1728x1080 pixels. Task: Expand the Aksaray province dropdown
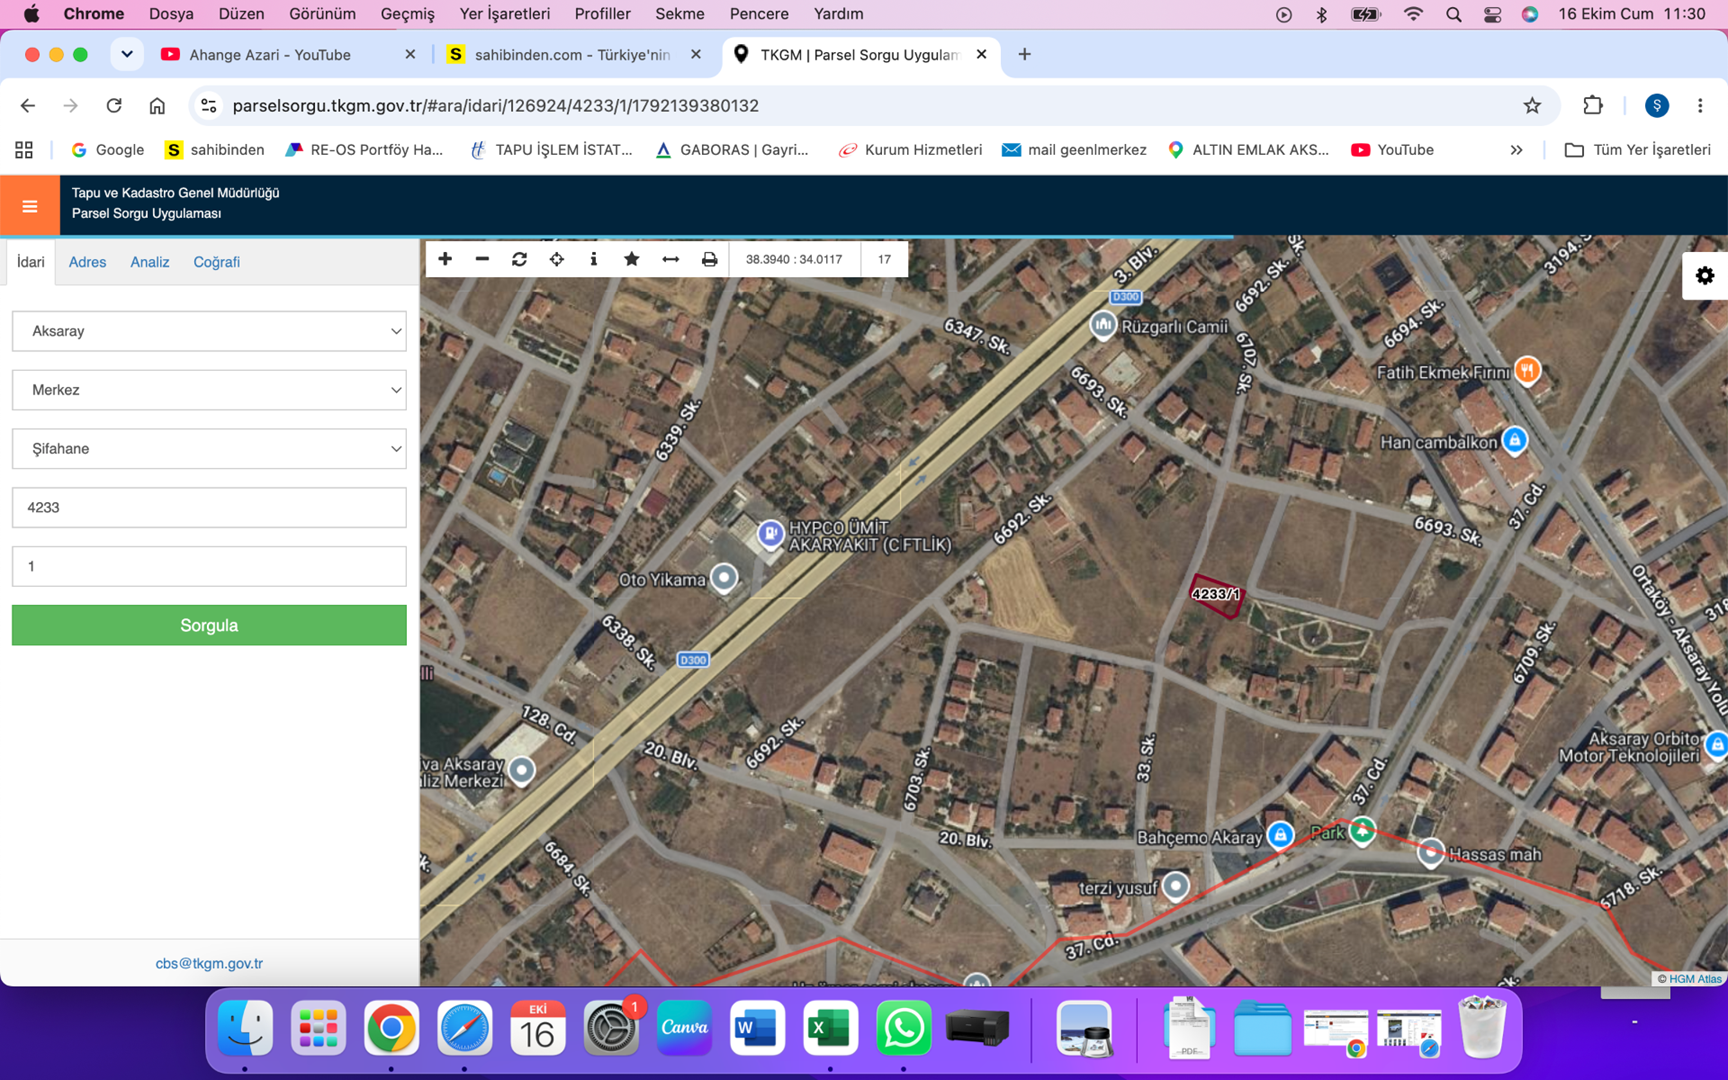pos(209,331)
